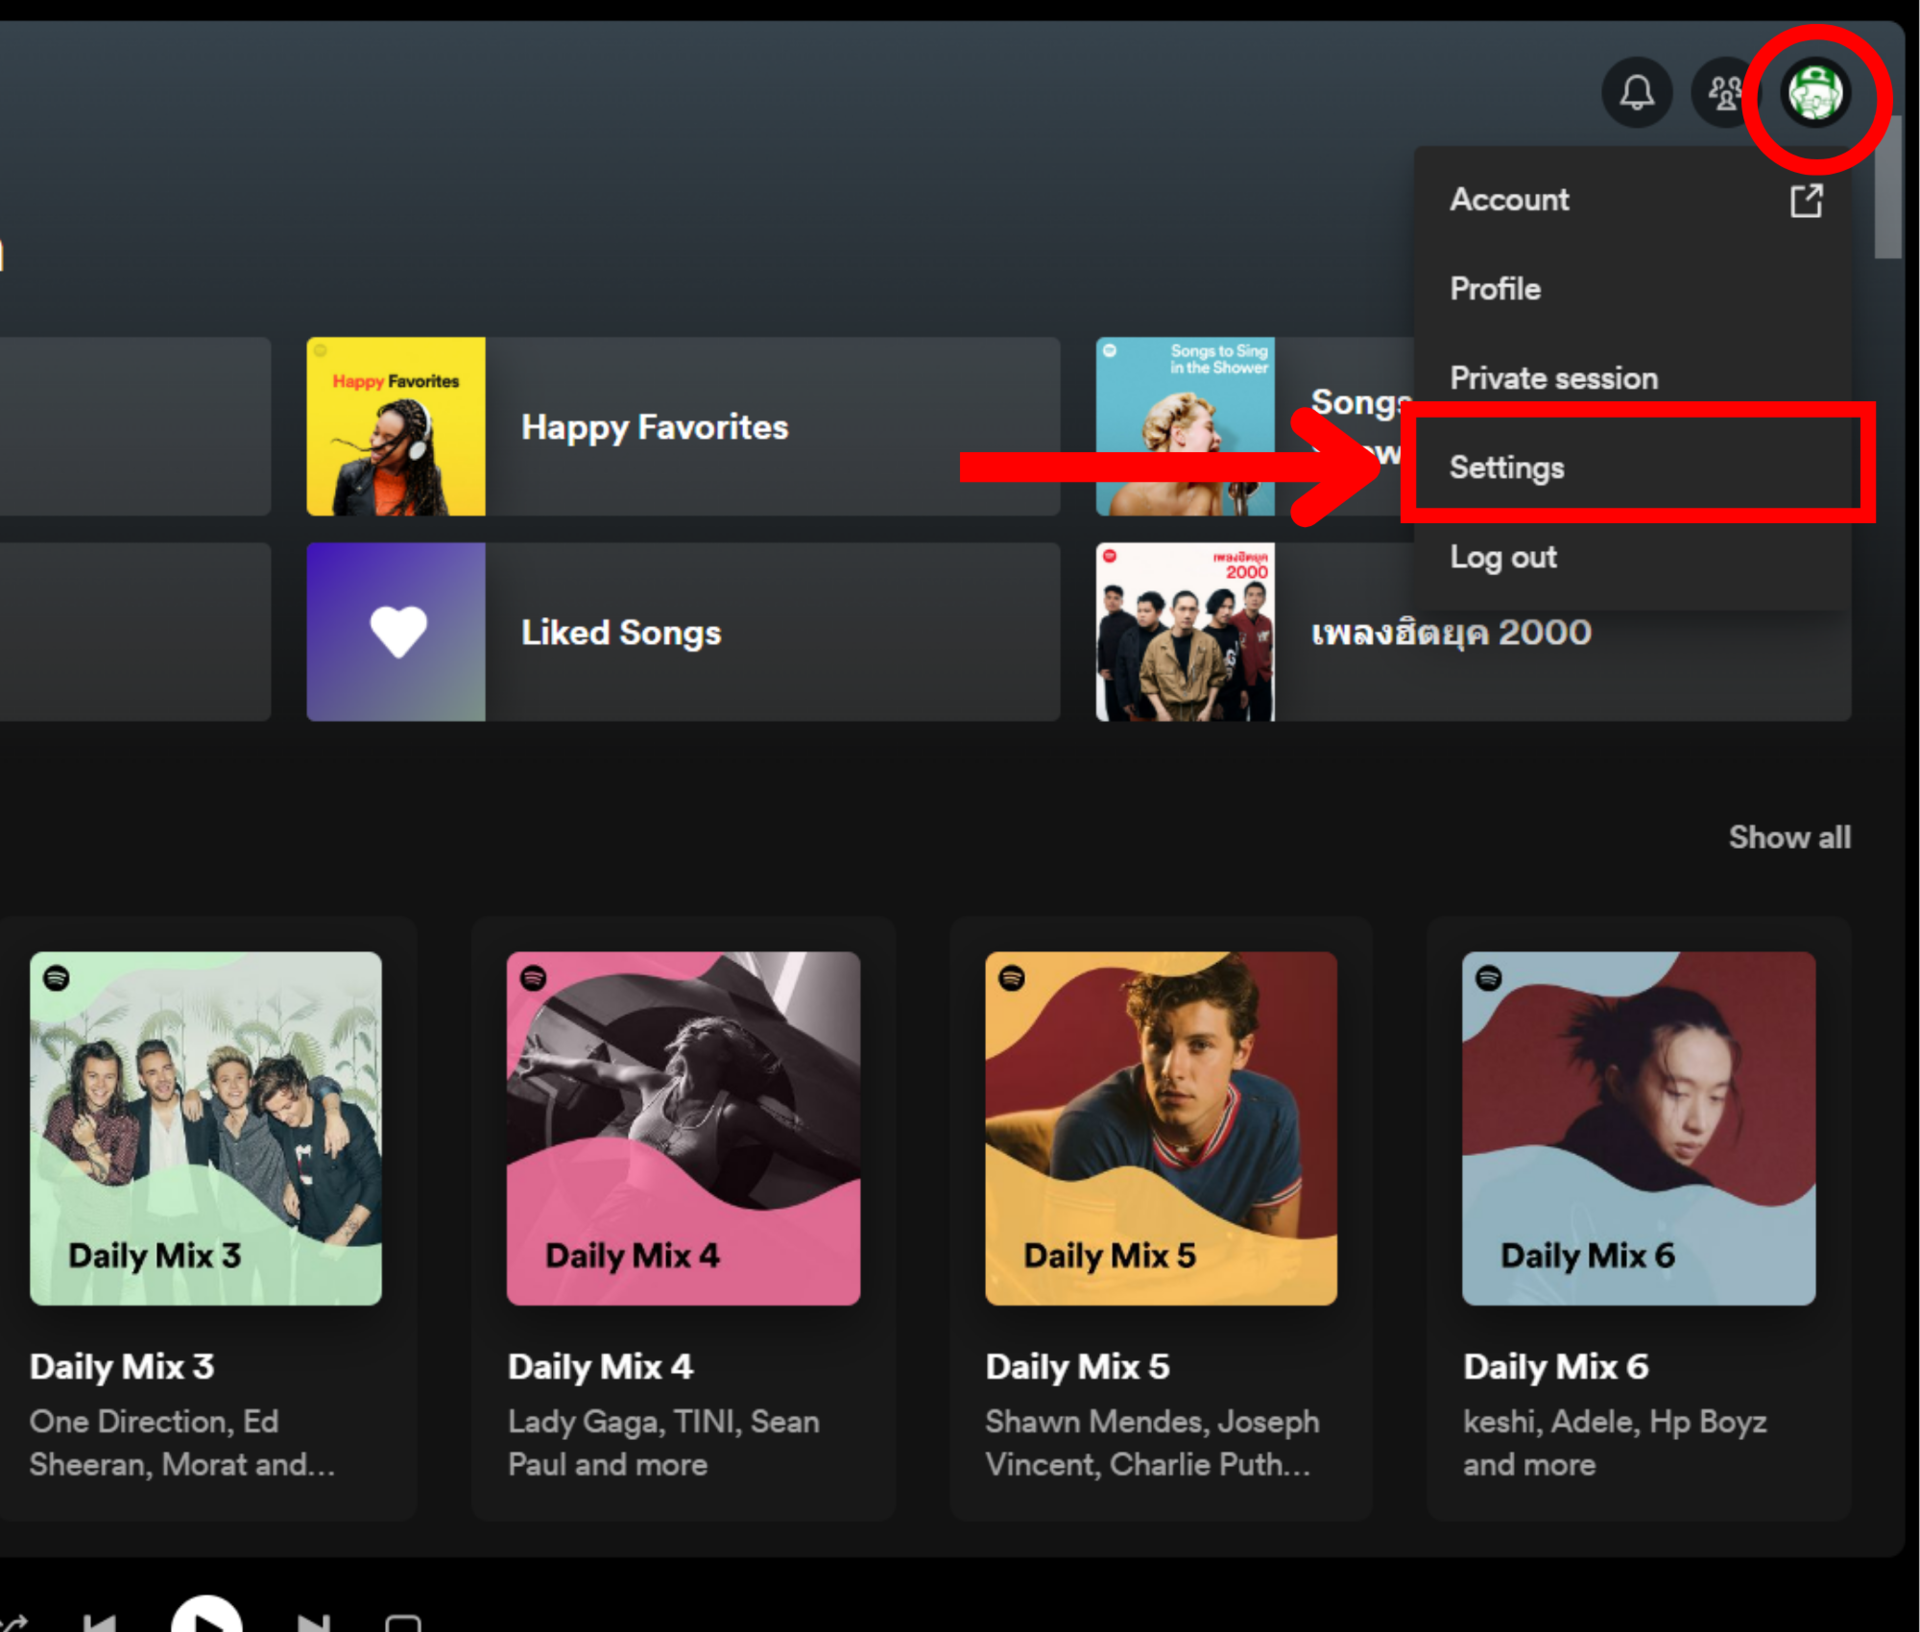Toggle the shuffle icon
The image size is (1920, 1632).
[12, 1622]
